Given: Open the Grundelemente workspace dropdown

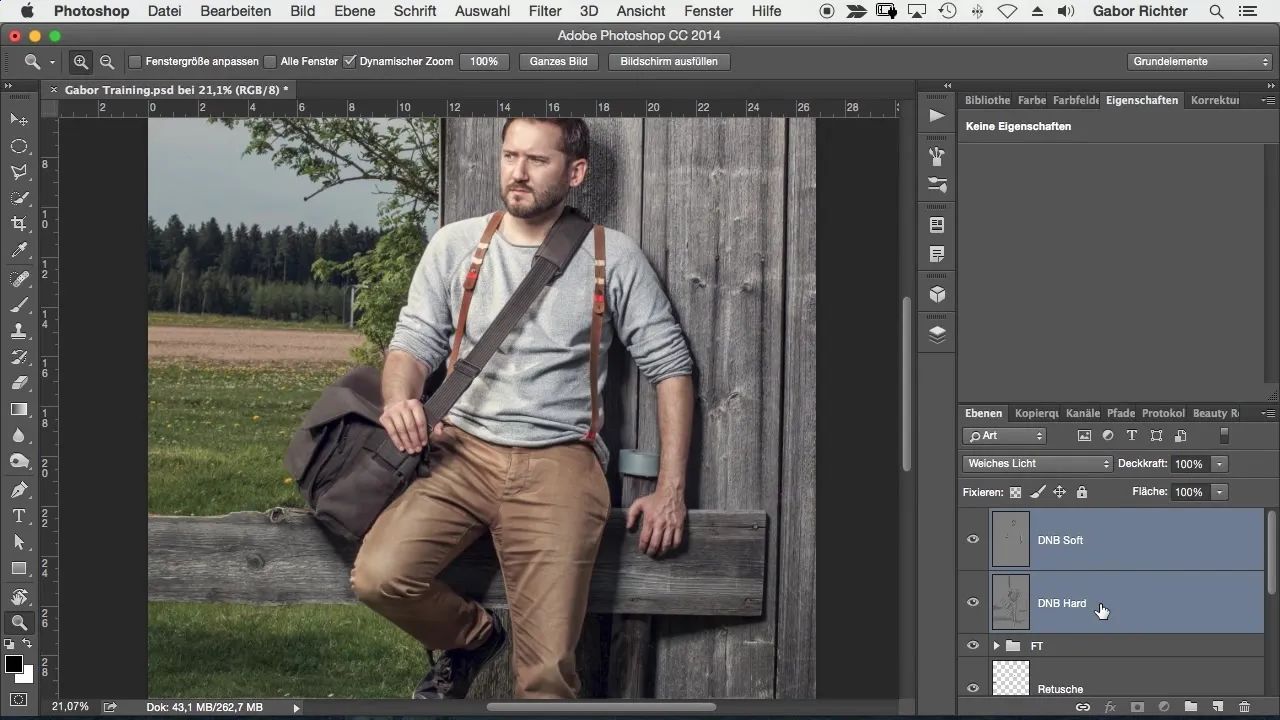Looking at the screenshot, I should click(x=1199, y=62).
